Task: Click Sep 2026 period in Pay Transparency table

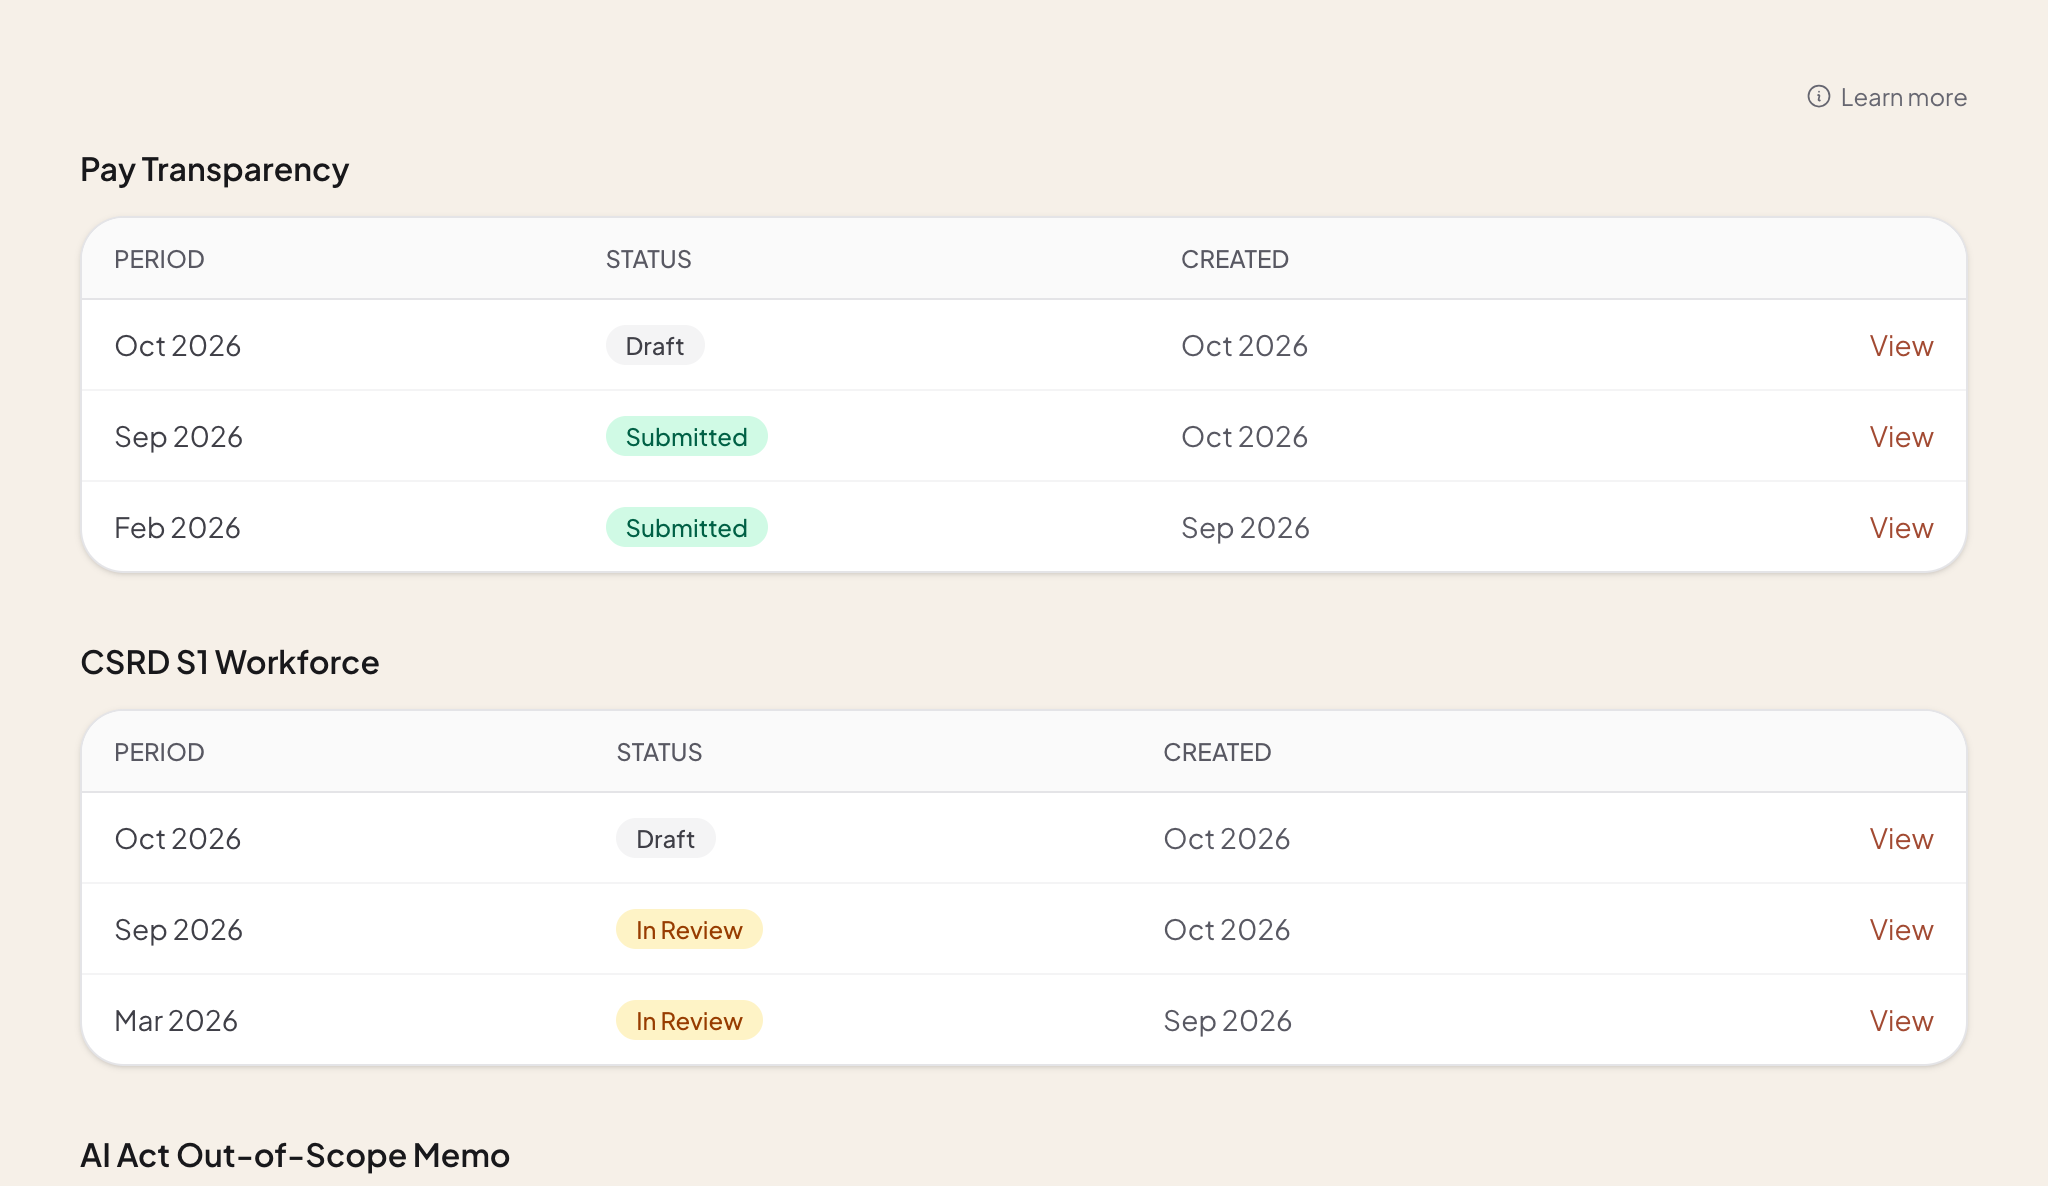Action: 178,437
